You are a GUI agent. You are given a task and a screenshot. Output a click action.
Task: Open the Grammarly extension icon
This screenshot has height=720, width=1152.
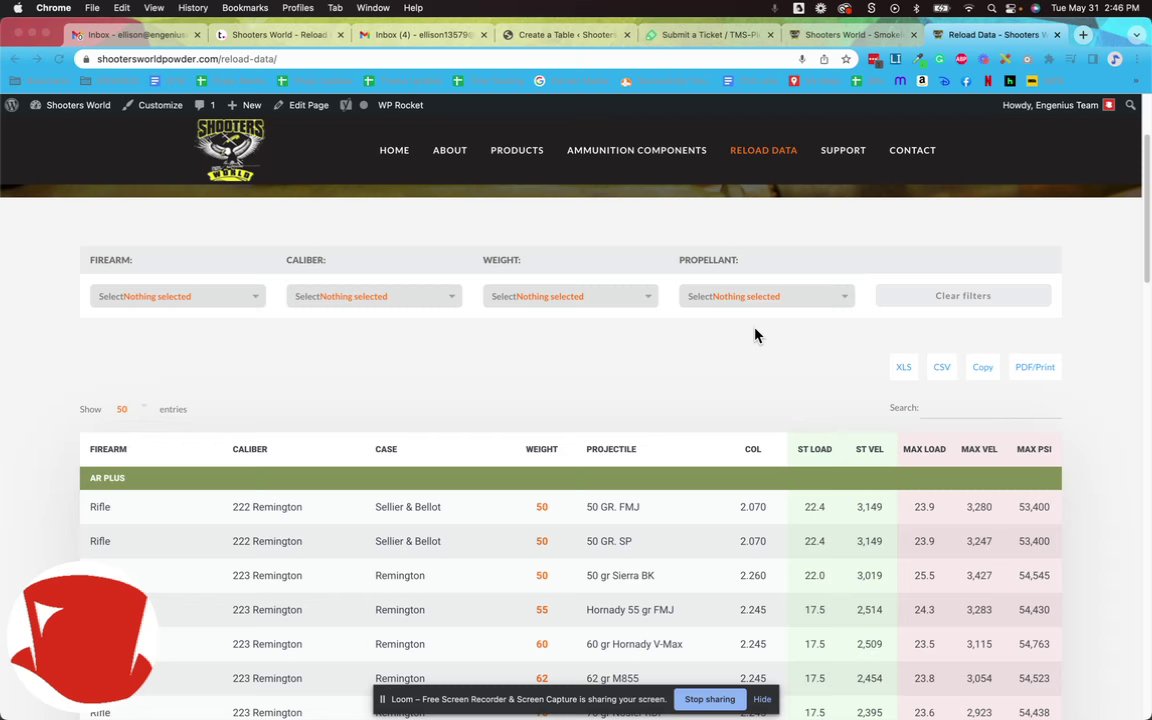(x=940, y=59)
